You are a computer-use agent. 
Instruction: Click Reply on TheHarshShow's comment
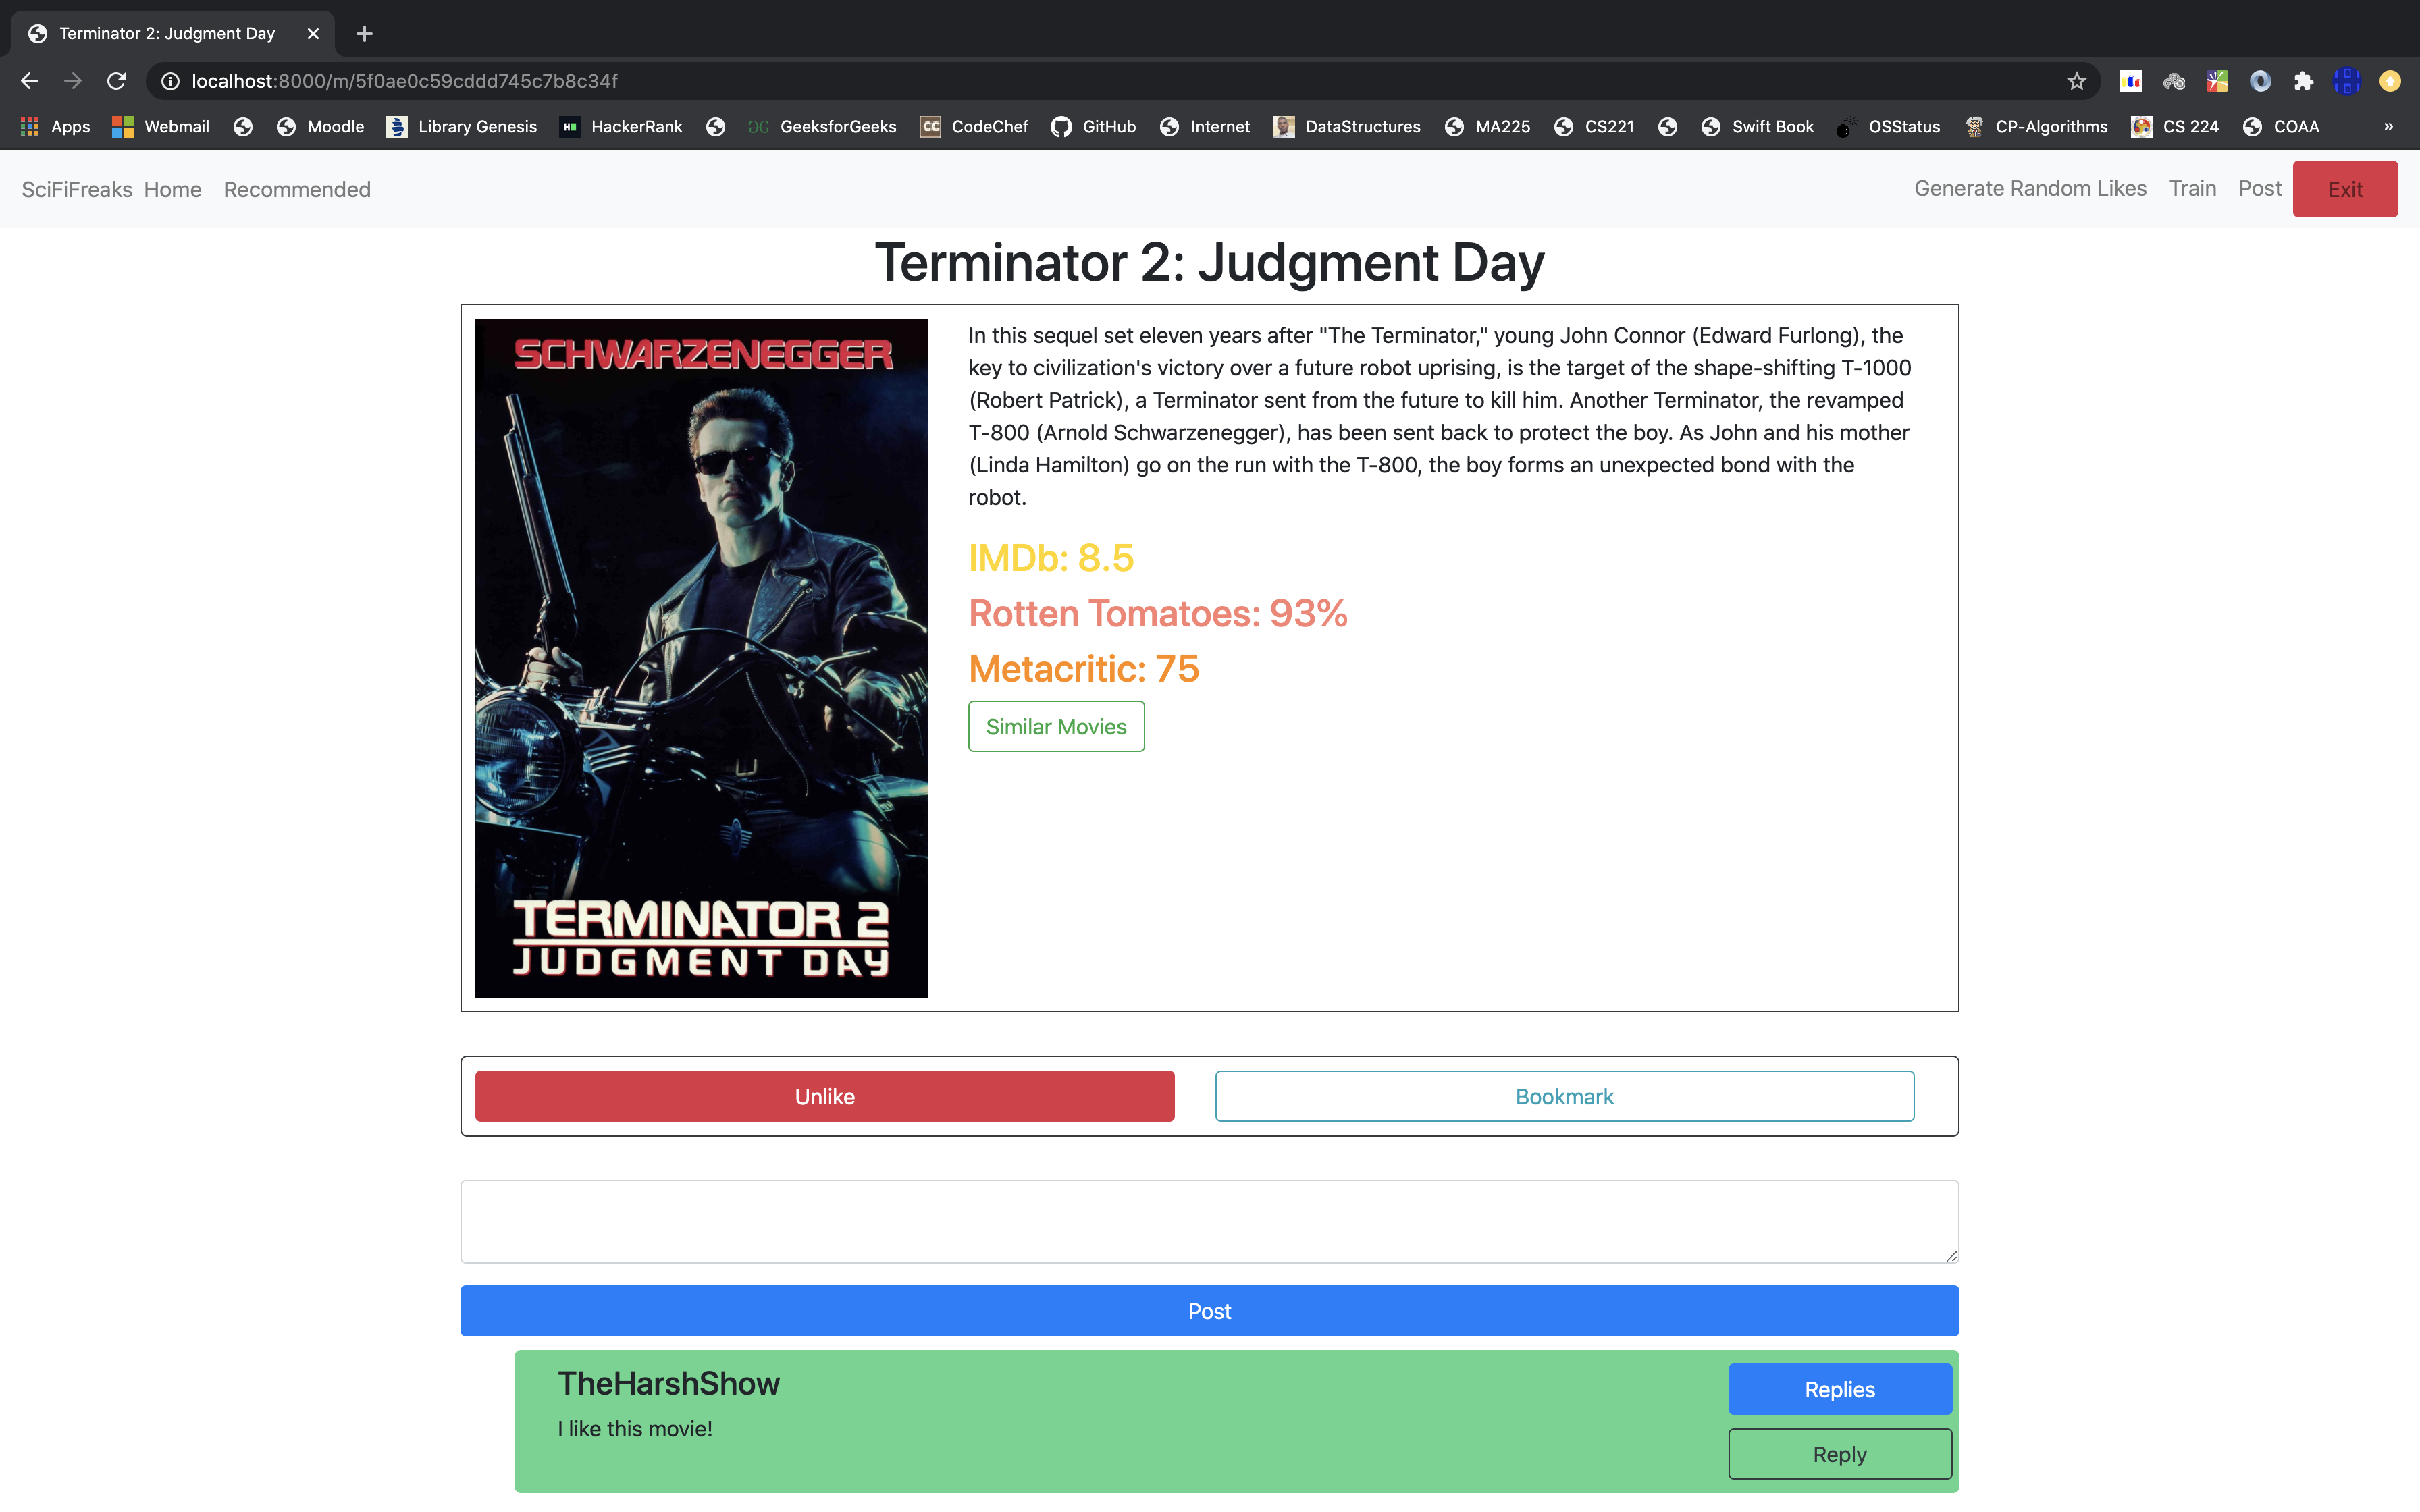[x=1840, y=1454]
